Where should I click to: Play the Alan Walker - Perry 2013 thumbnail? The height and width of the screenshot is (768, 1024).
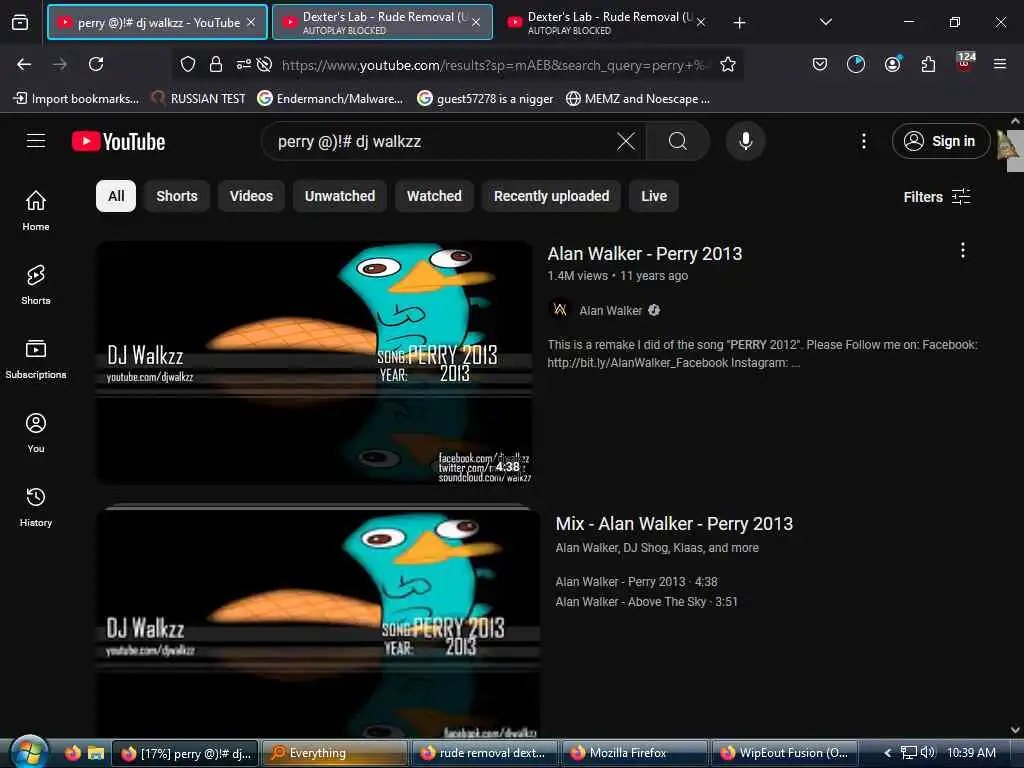point(314,363)
